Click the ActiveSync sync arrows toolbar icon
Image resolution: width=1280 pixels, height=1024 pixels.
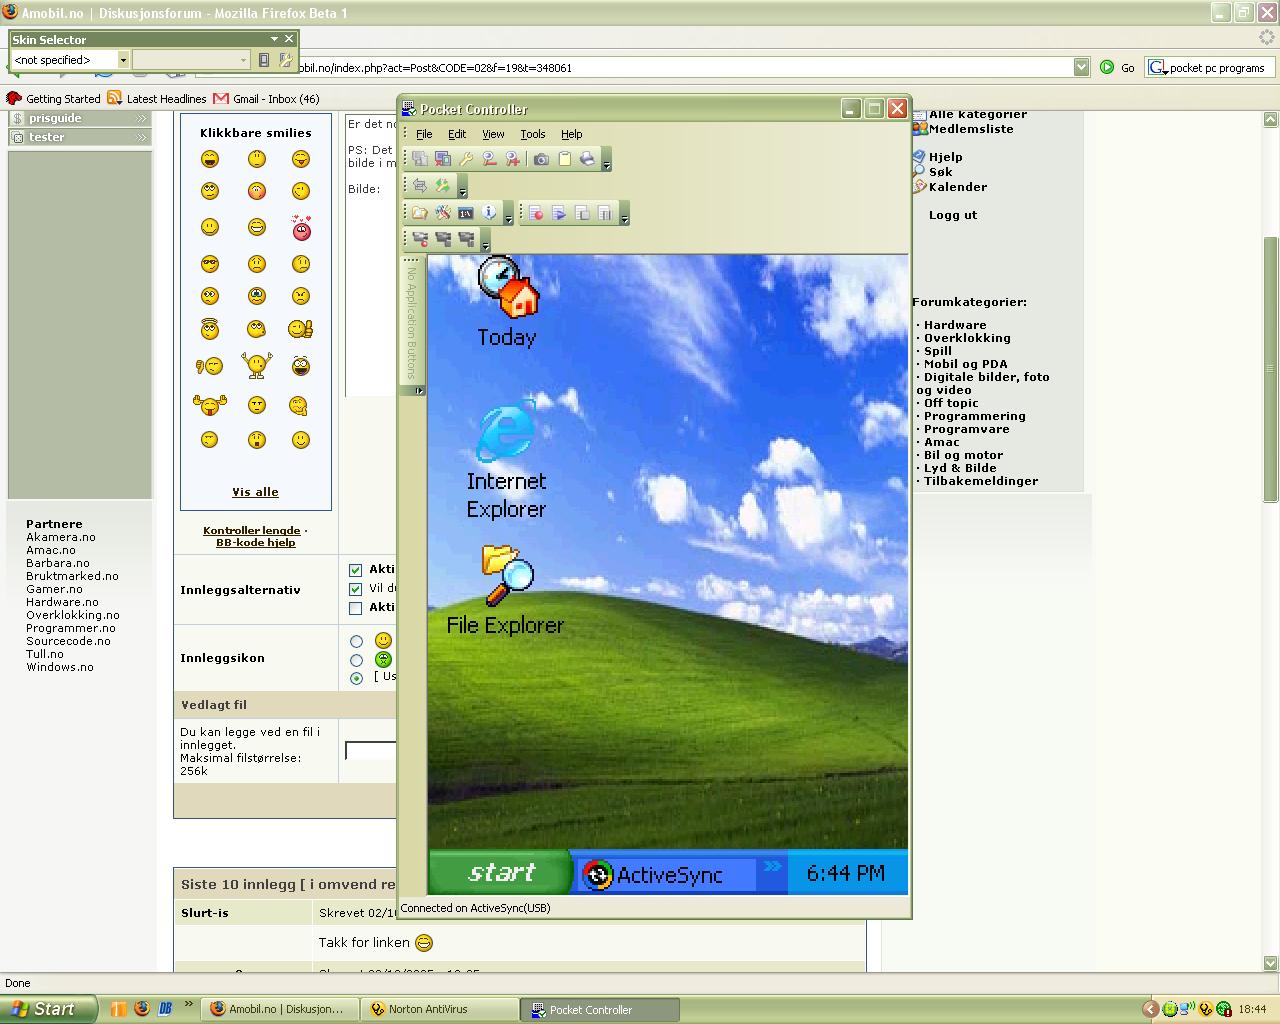tap(420, 186)
